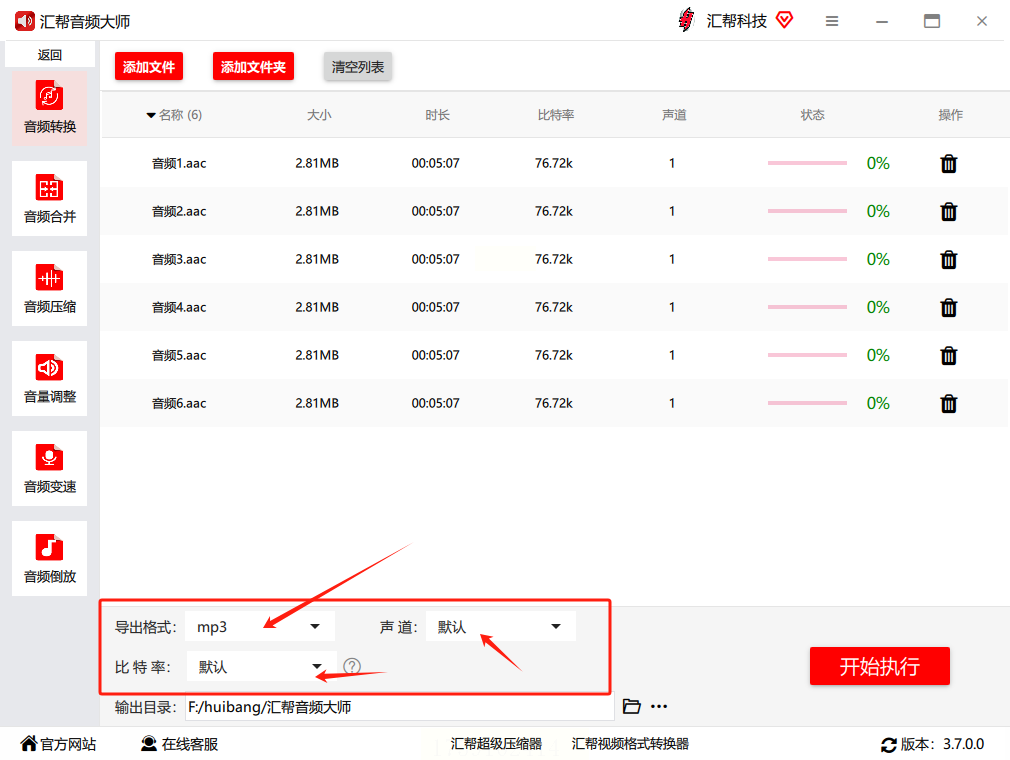Click the 2.81MB size of 音频4.aac

tap(317, 307)
